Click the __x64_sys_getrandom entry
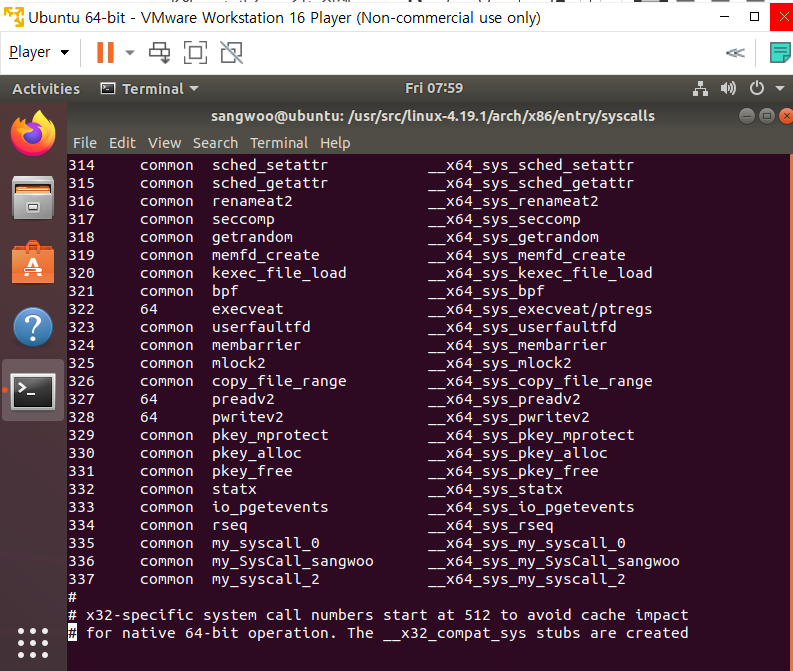The width and height of the screenshot is (793, 671). pos(513,237)
